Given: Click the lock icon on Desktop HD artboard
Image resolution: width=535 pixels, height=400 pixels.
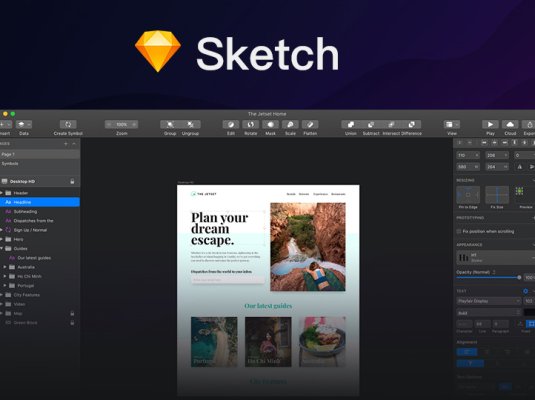Looking at the screenshot, I should pyautogui.click(x=72, y=181).
